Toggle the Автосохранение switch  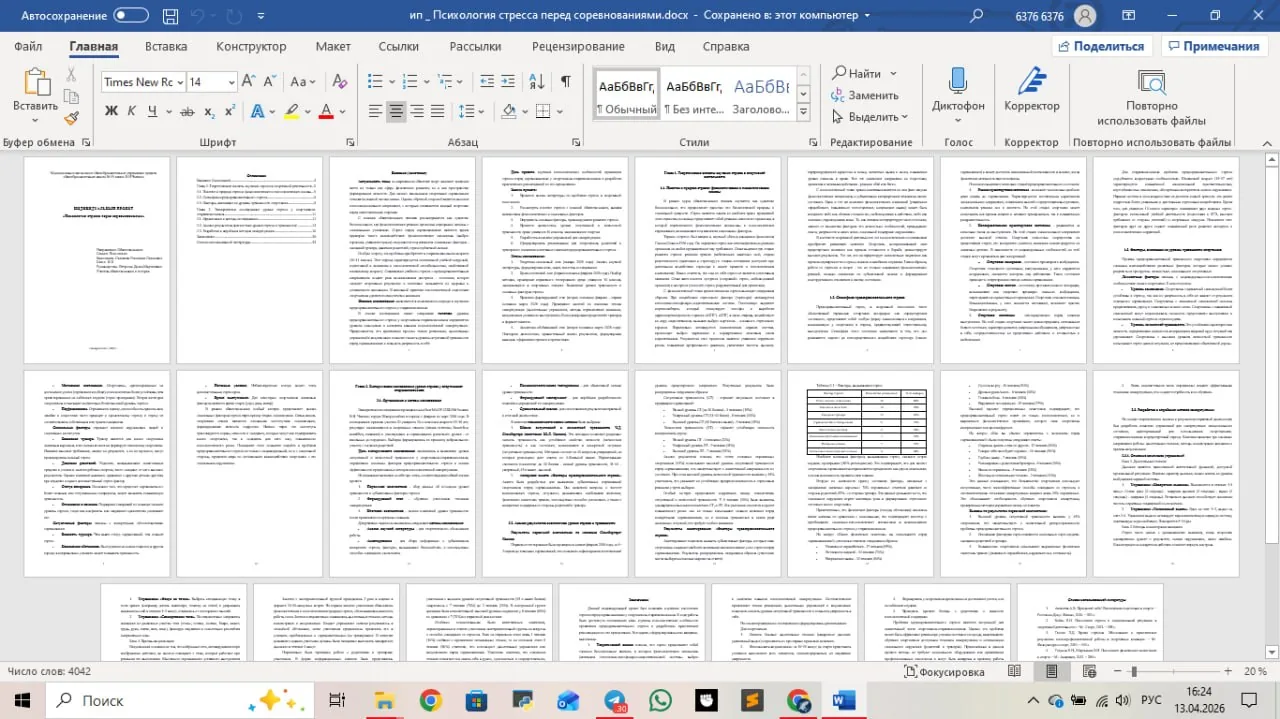click(x=131, y=15)
